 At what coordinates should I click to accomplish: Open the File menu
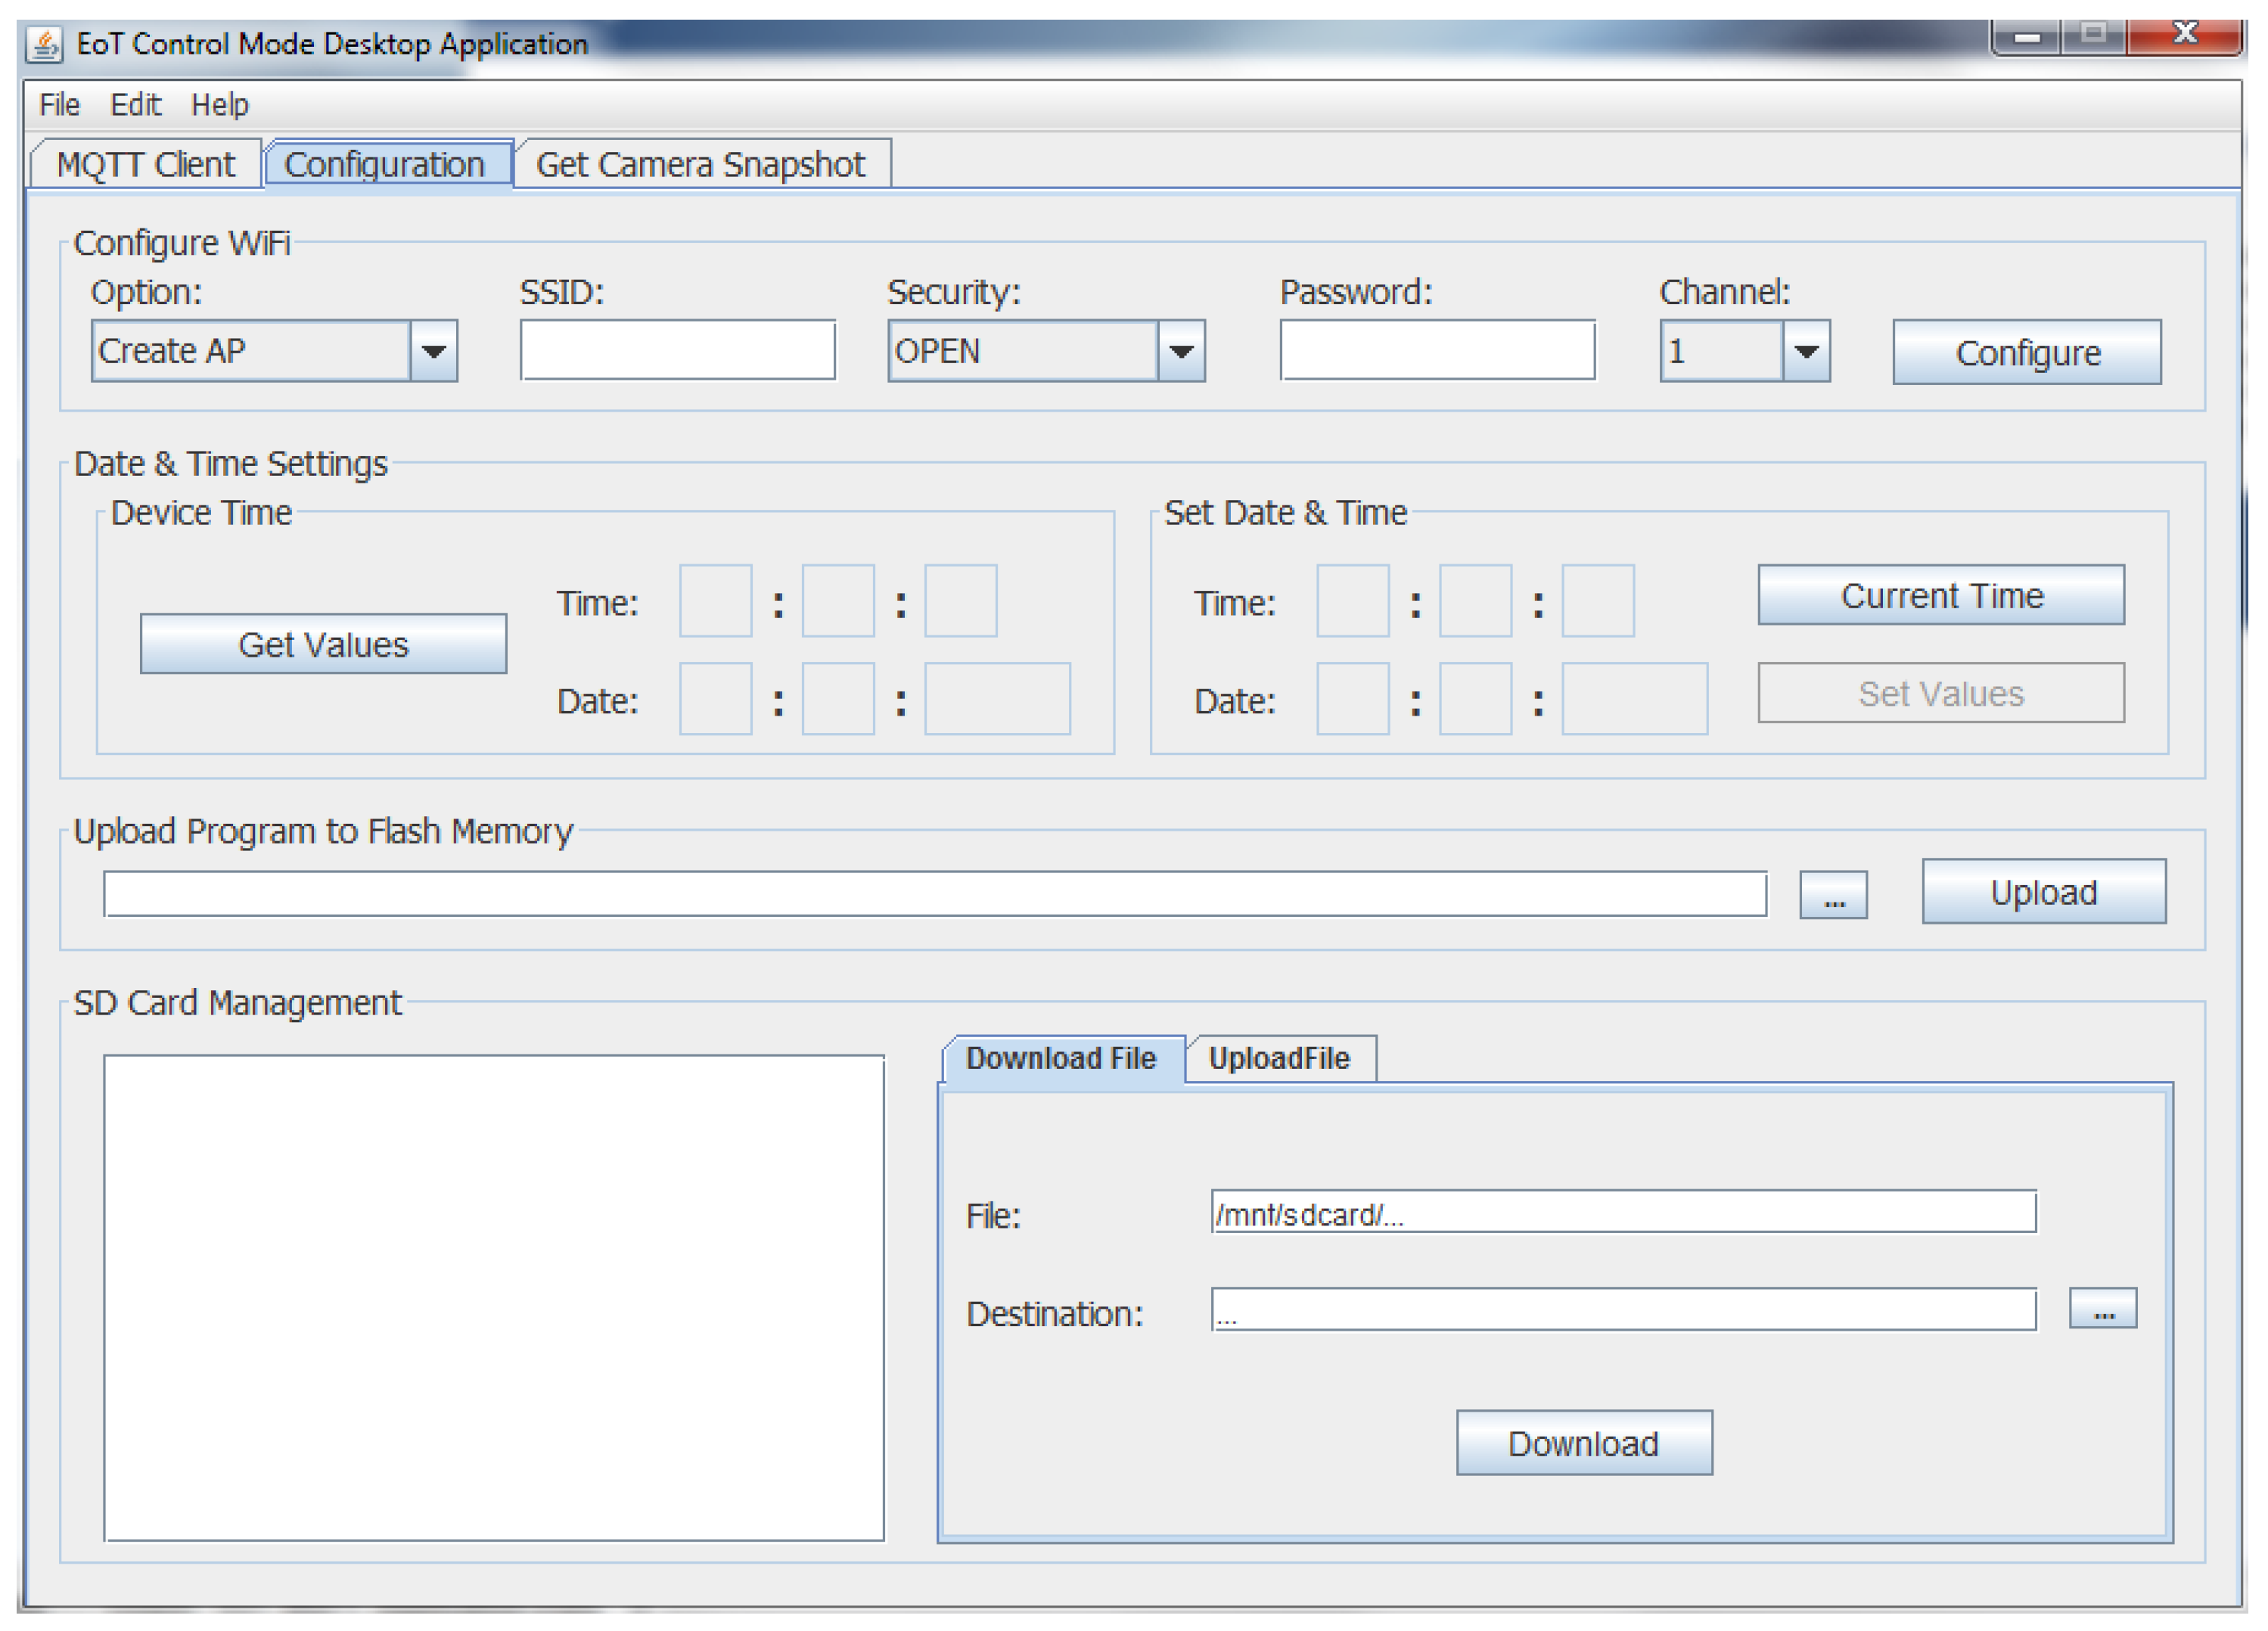tap(59, 105)
